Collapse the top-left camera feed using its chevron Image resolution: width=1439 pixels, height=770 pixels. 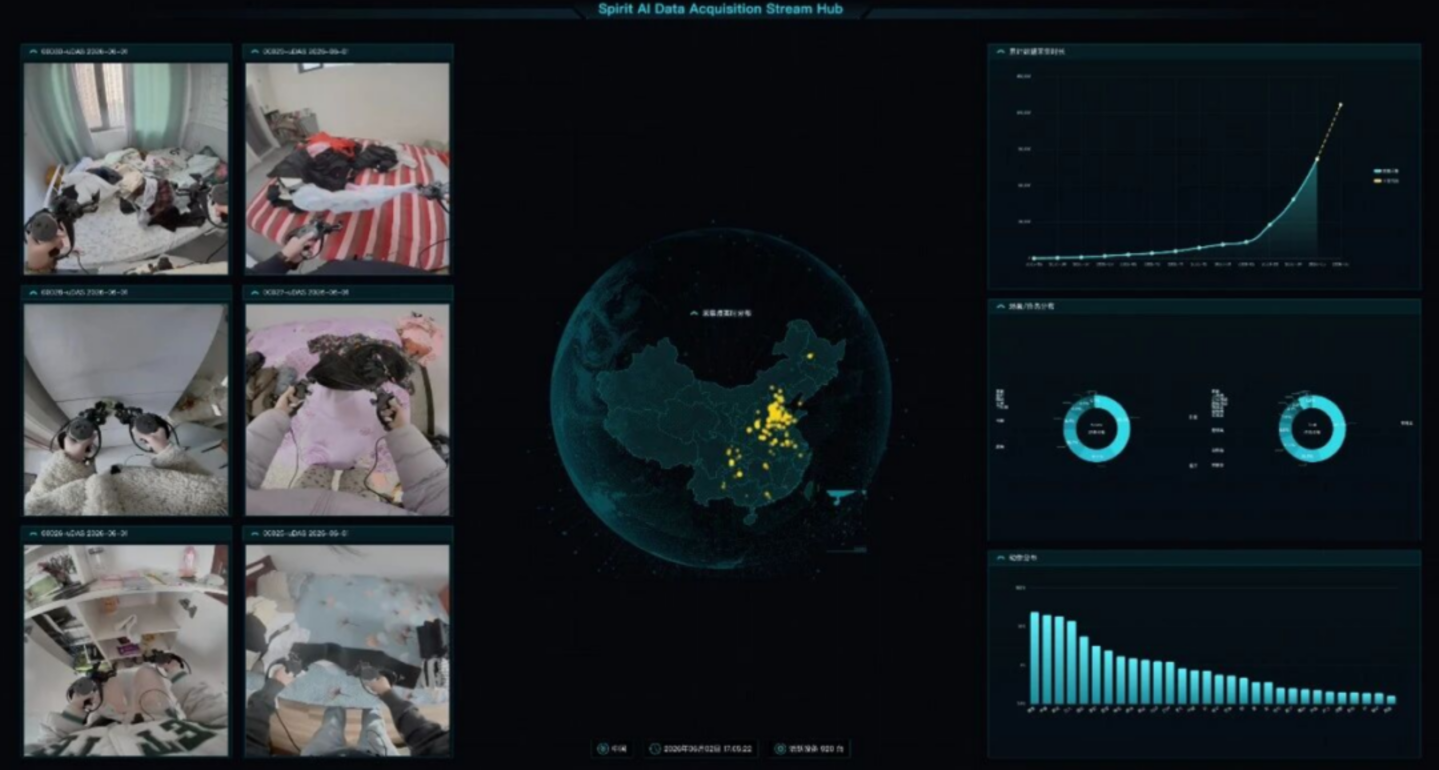tap(33, 51)
